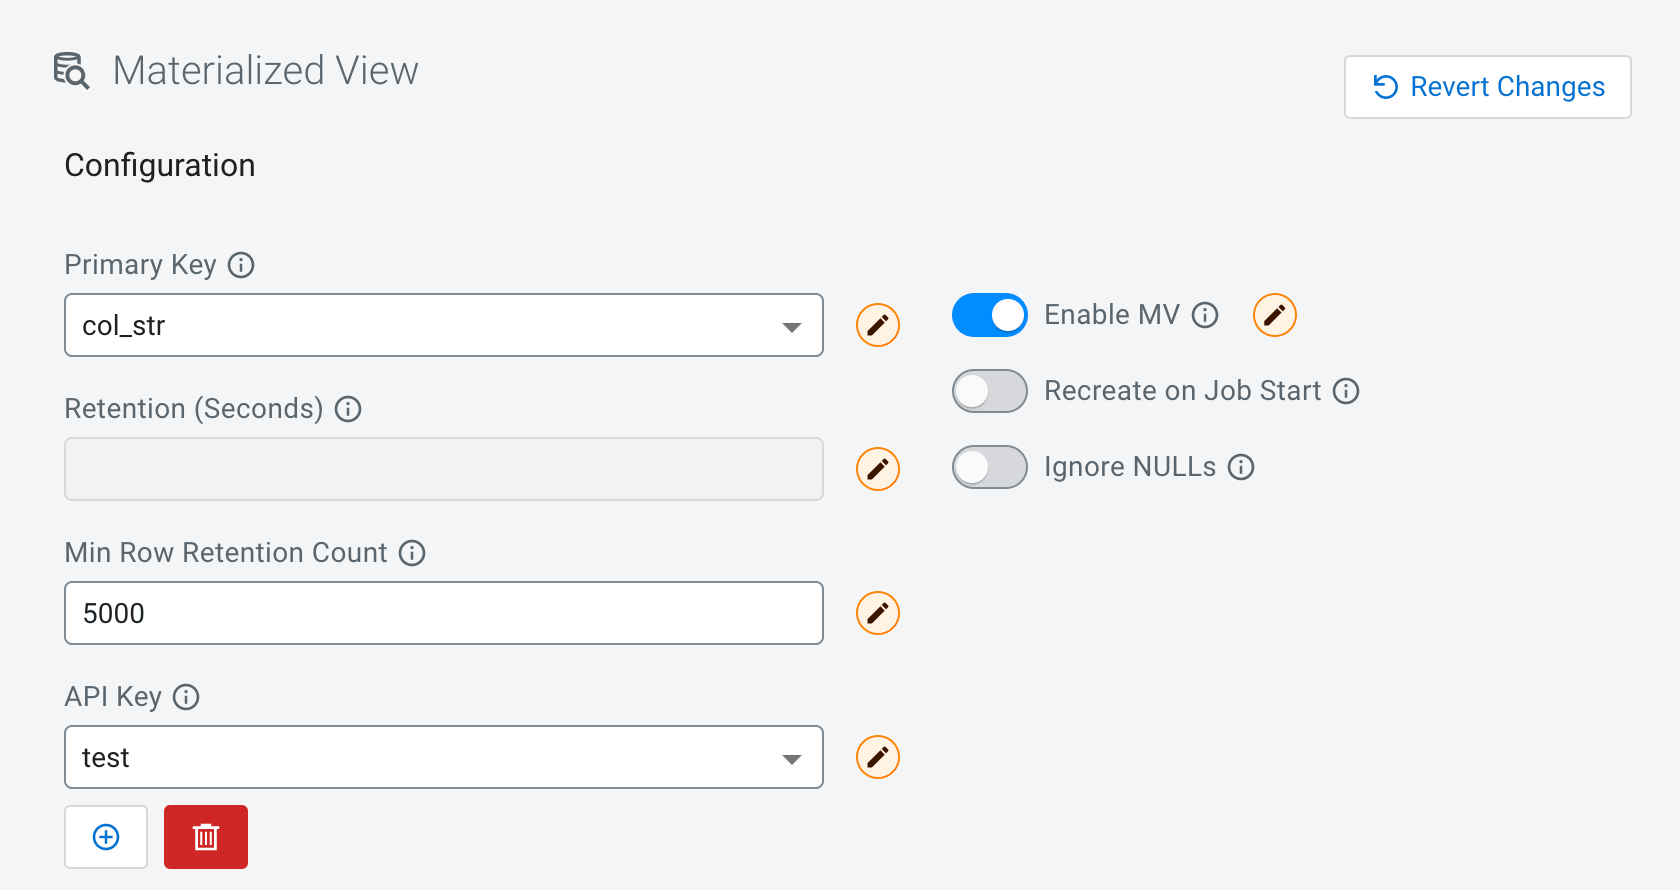
Task: Click the Ignore NULLs info icon
Action: (x=1240, y=467)
